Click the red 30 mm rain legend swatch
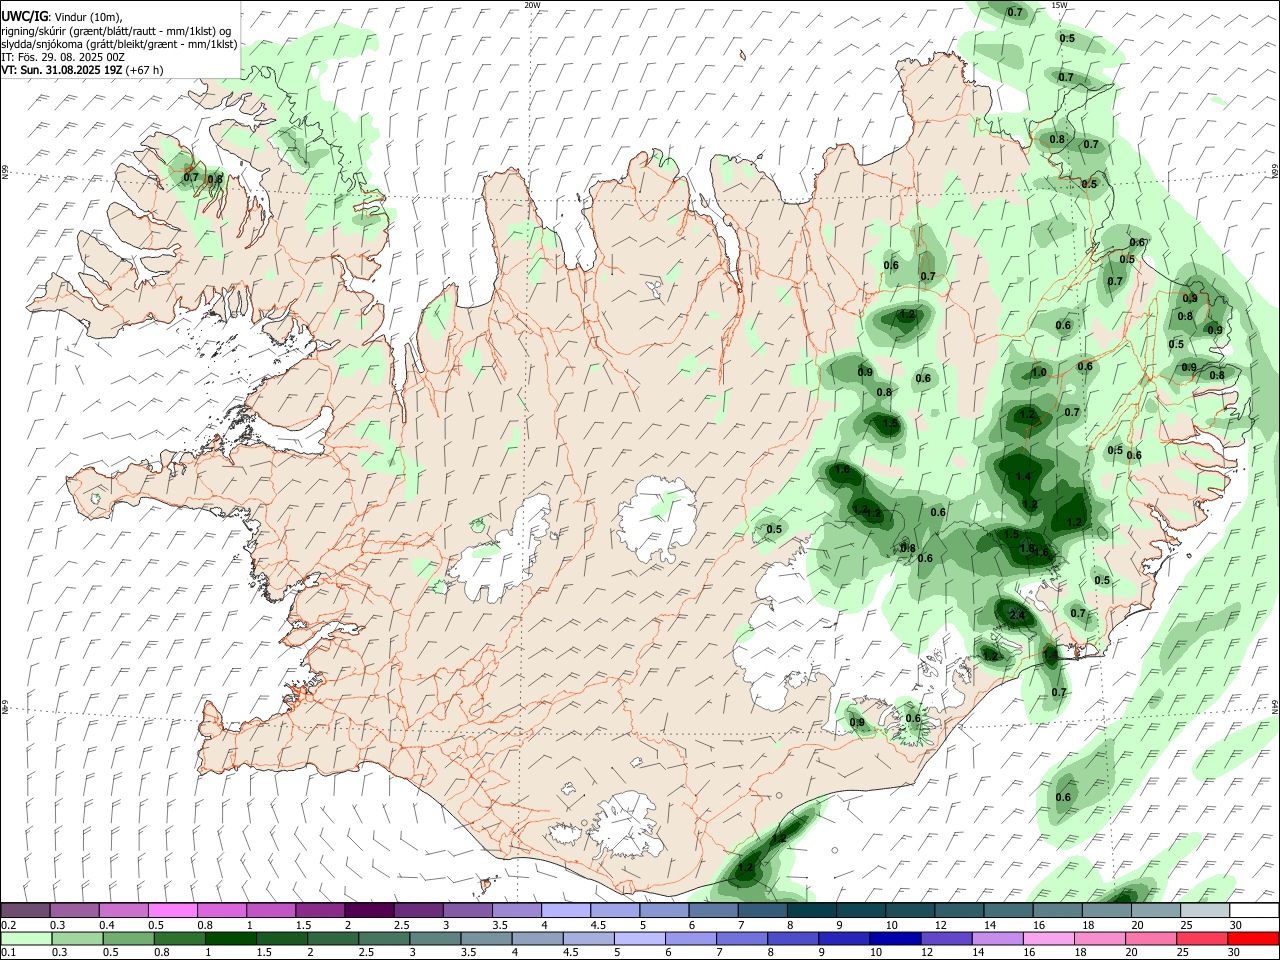The image size is (1280, 960). coord(1253,938)
